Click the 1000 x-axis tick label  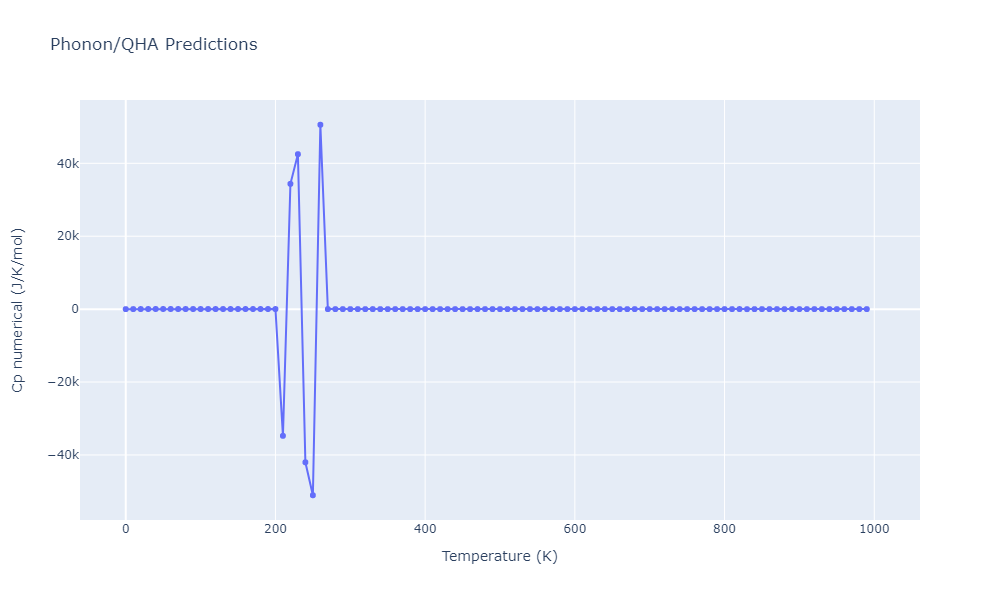point(874,529)
